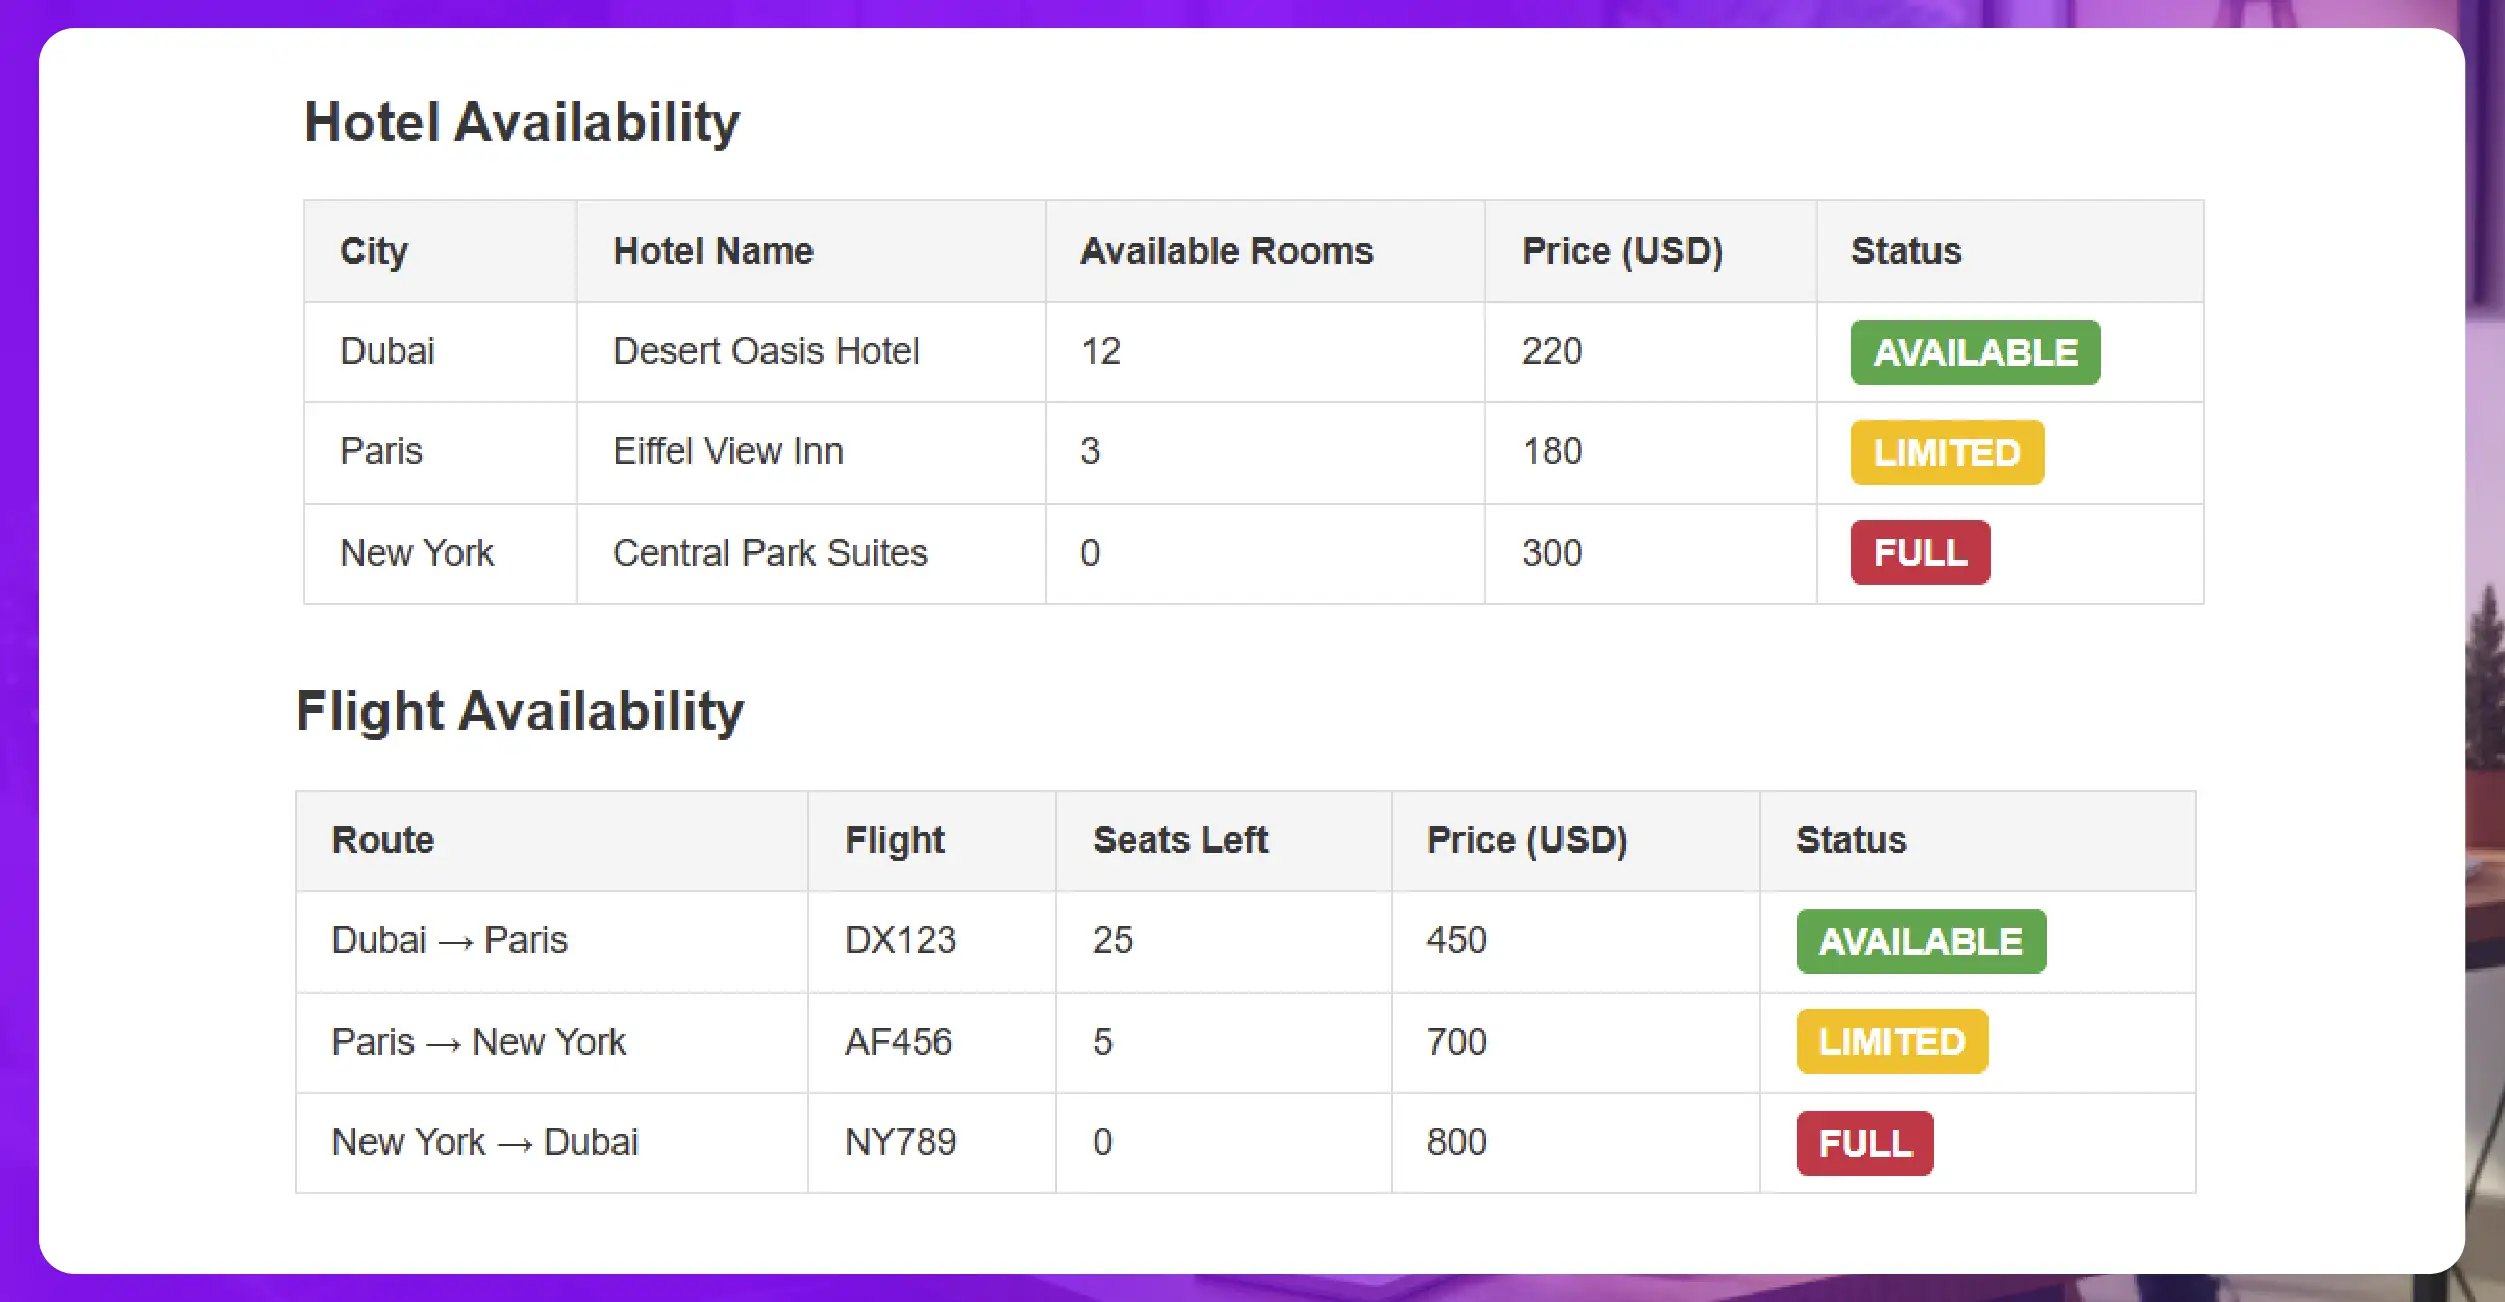
Task: Click the Route column header
Action: pos(382,840)
